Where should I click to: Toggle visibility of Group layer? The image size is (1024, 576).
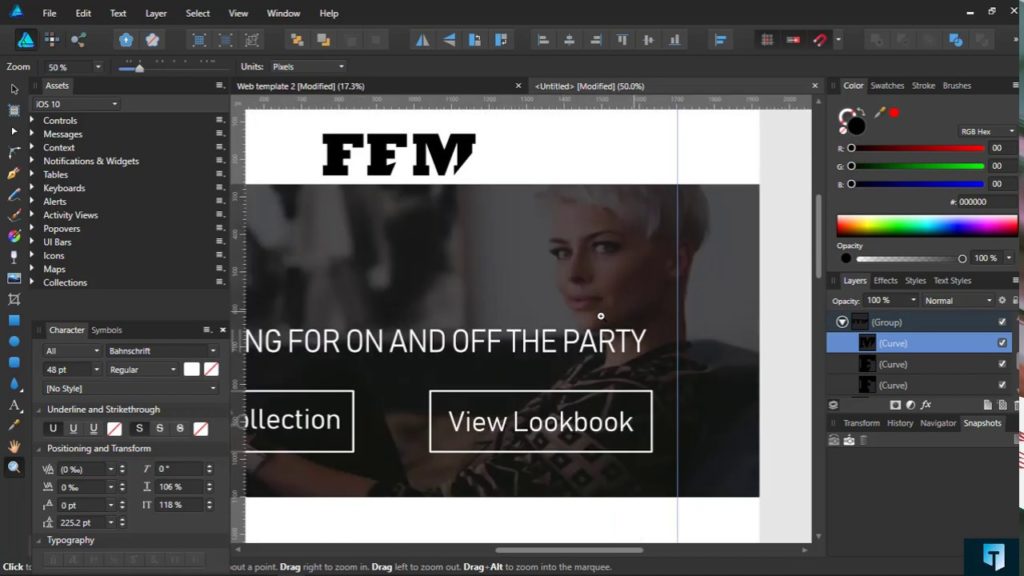click(x=1002, y=322)
